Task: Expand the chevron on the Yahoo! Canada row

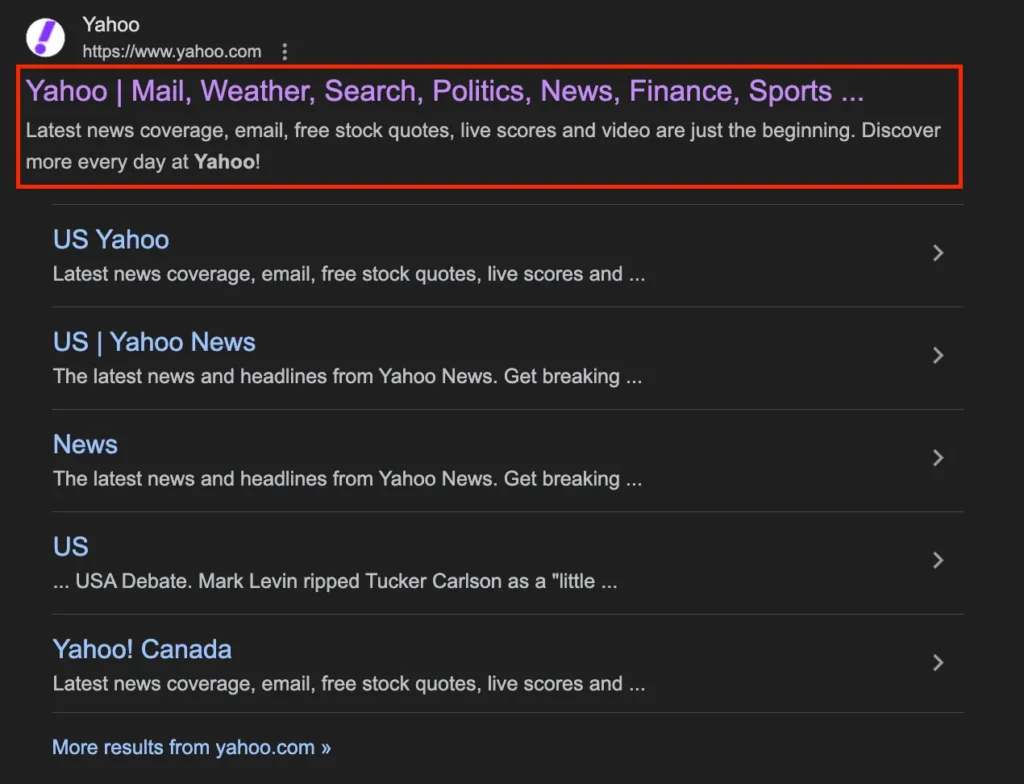Action: [x=938, y=662]
